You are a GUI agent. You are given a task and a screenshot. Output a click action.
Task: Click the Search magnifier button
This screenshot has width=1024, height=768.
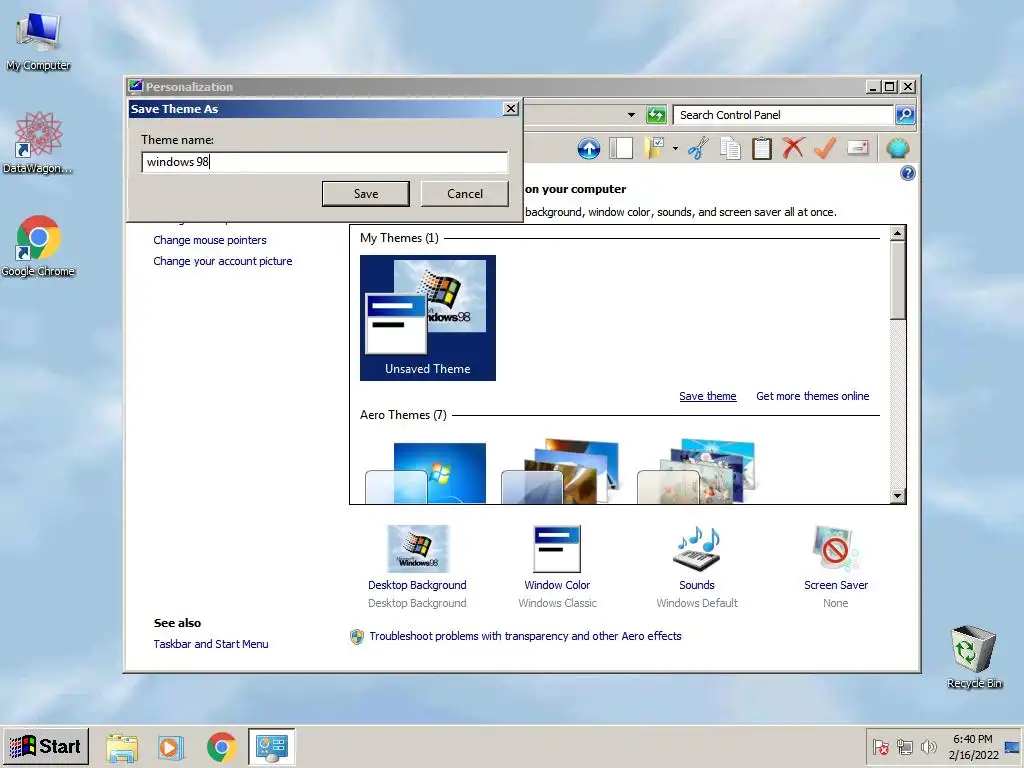(904, 115)
